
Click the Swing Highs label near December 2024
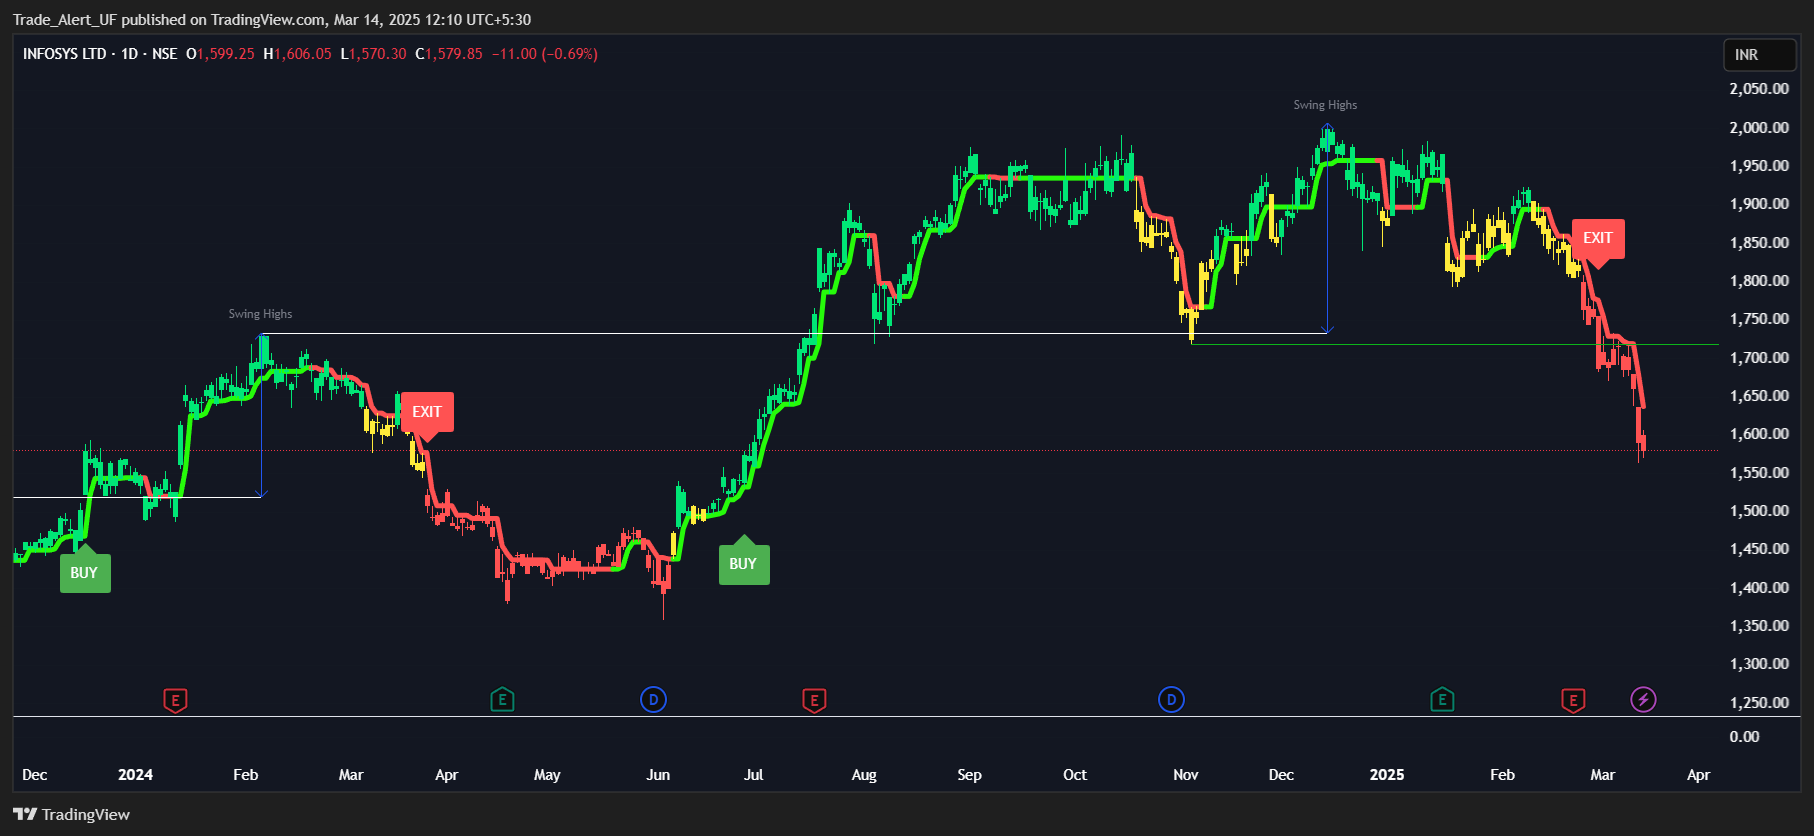(x=1325, y=105)
